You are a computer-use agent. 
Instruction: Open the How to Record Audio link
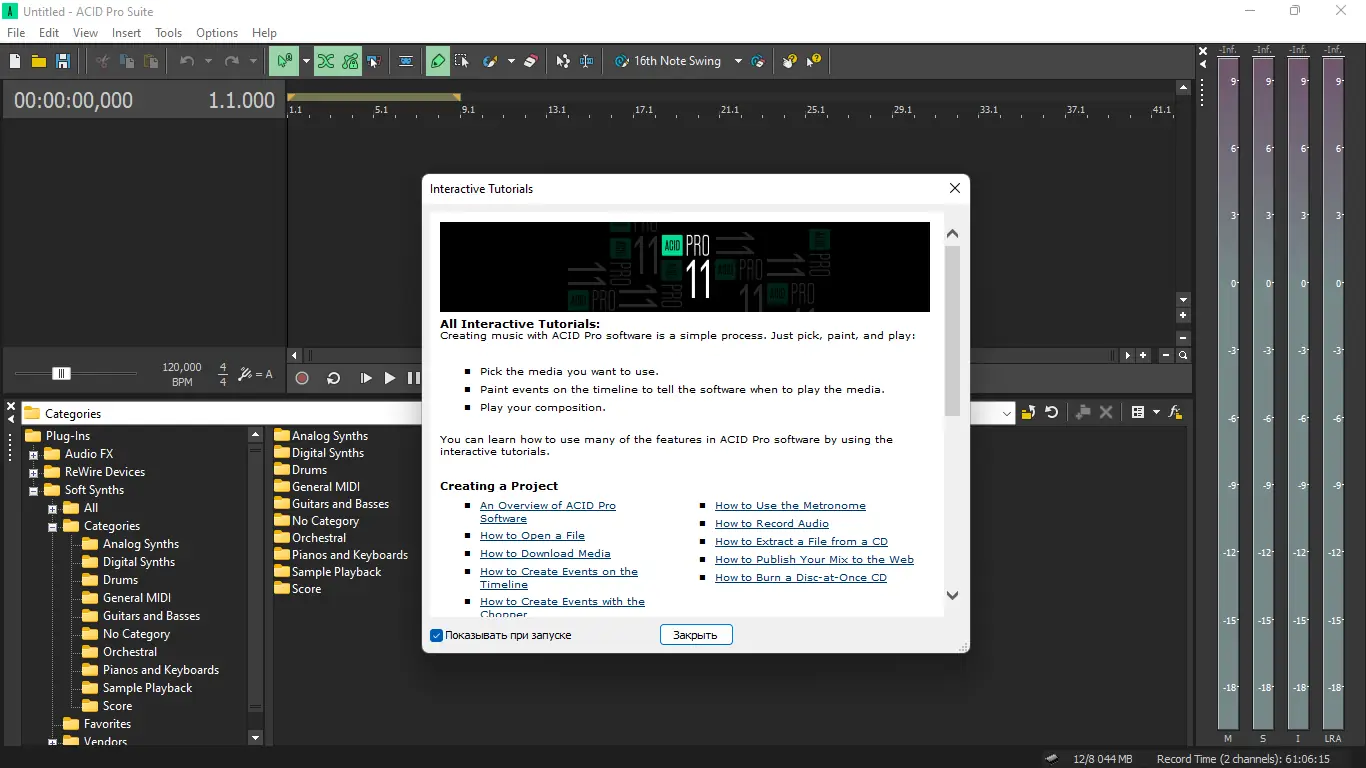[771, 523]
